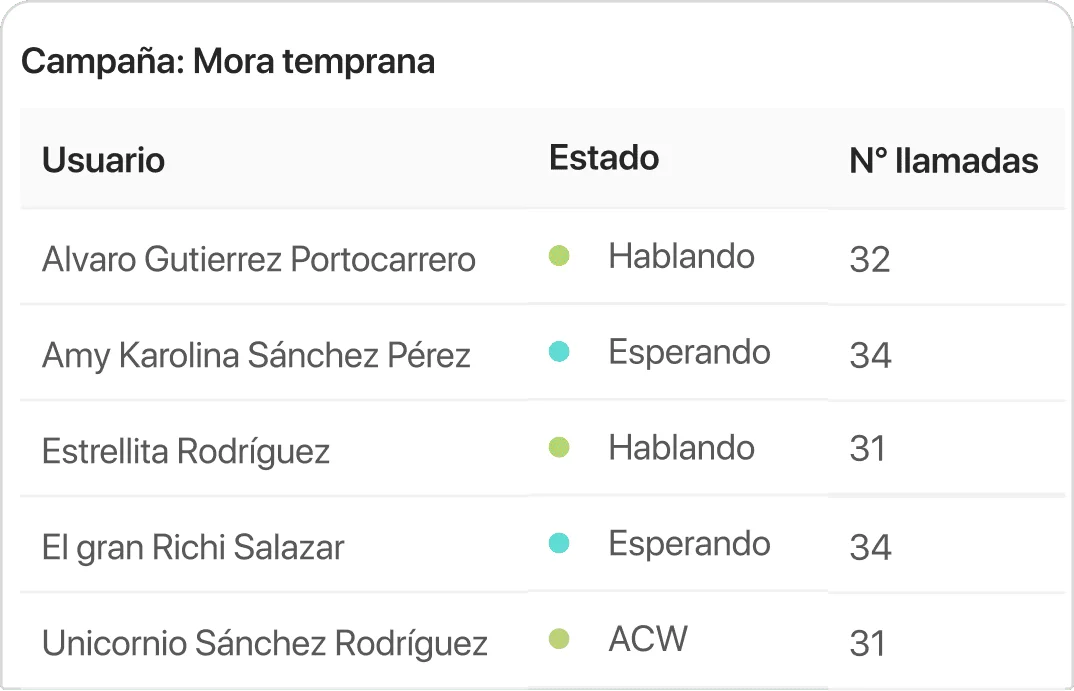Click teal status dot for Amy Karolina
1074x691 pixels.
[x=559, y=352]
